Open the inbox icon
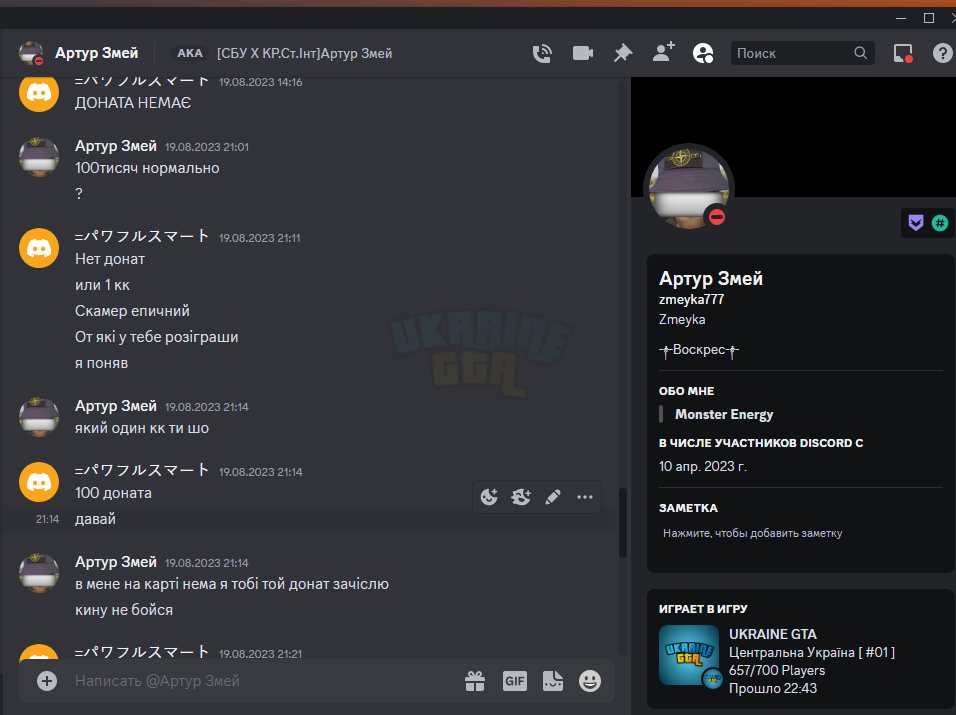This screenshot has width=956, height=715. (x=903, y=54)
